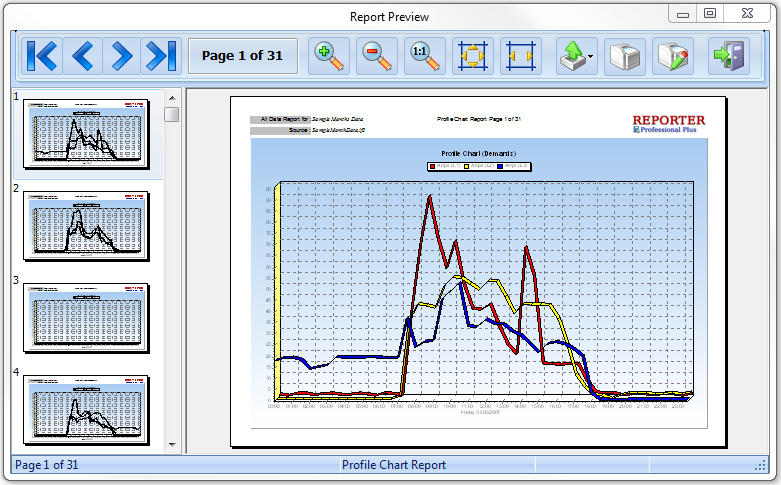Click the blue Amps L3 legend swatch
This screenshot has width=781, height=485.
(x=500, y=167)
